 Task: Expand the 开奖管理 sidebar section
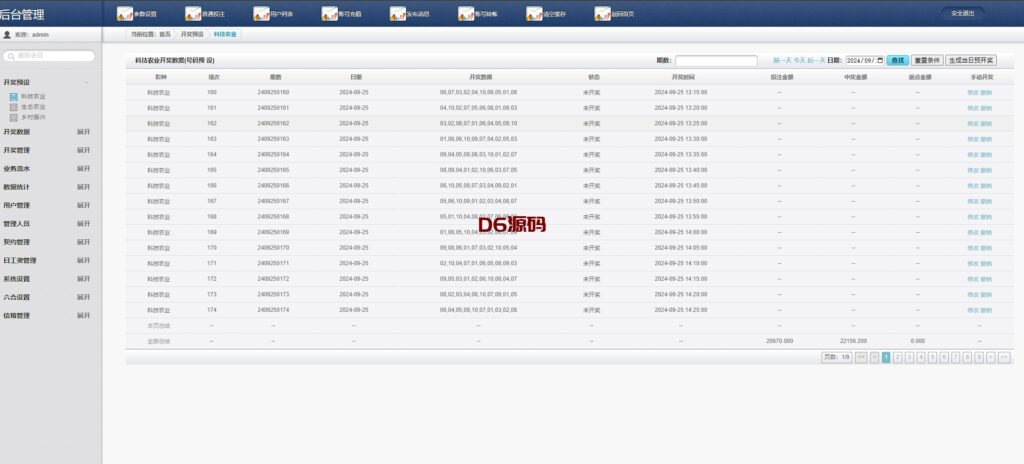click(x=84, y=150)
